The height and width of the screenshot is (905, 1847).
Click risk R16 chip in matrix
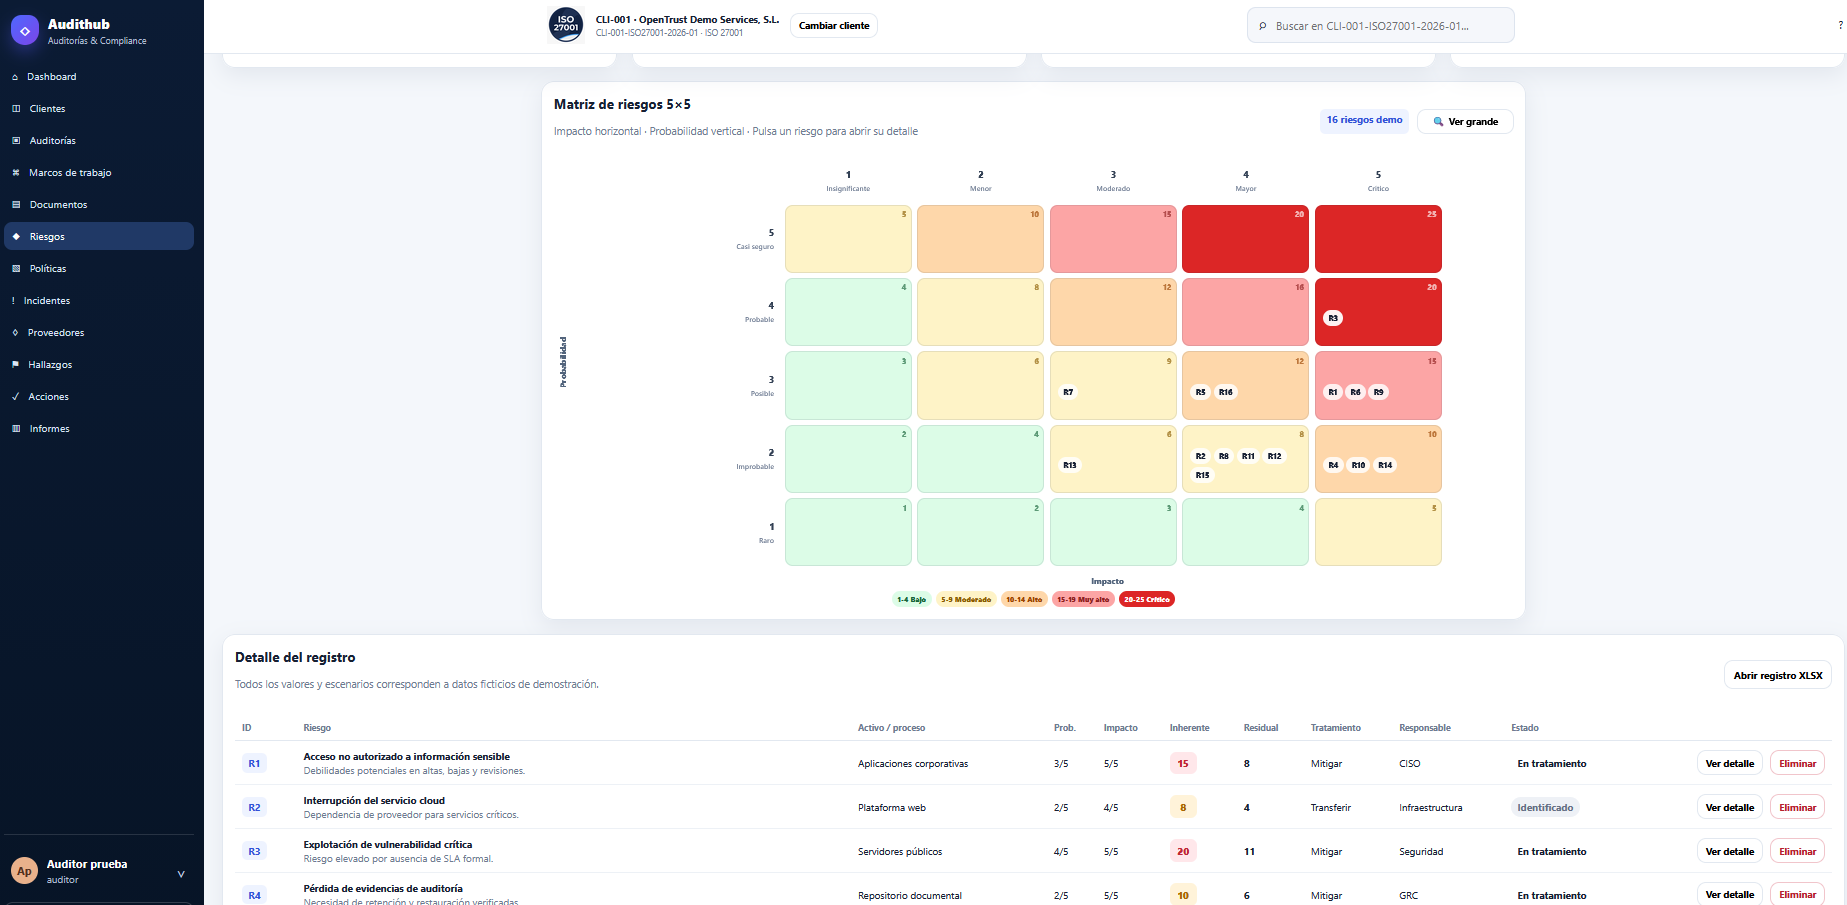pos(1226,392)
